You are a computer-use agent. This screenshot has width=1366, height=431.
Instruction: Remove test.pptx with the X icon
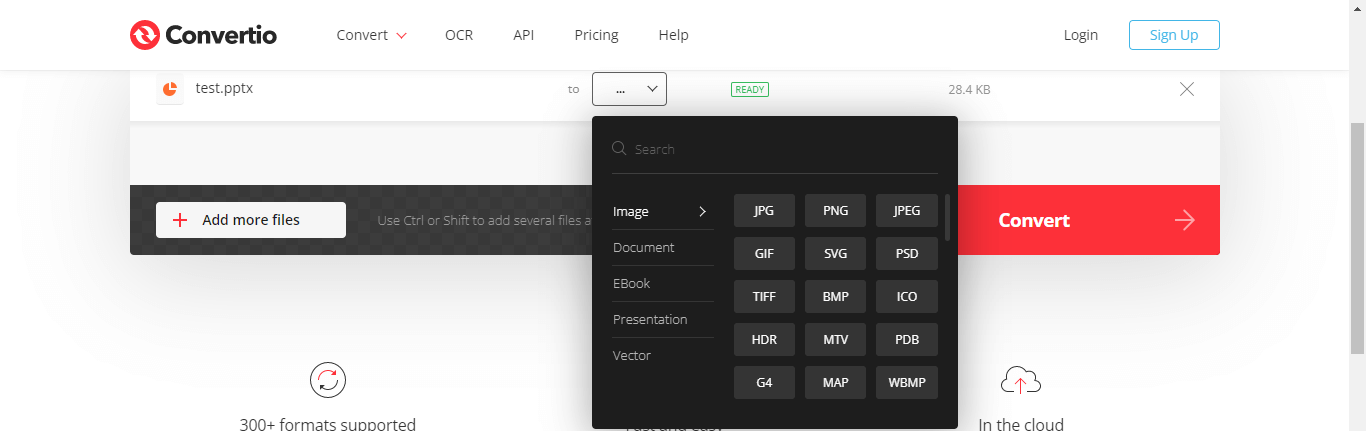pyautogui.click(x=1187, y=89)
